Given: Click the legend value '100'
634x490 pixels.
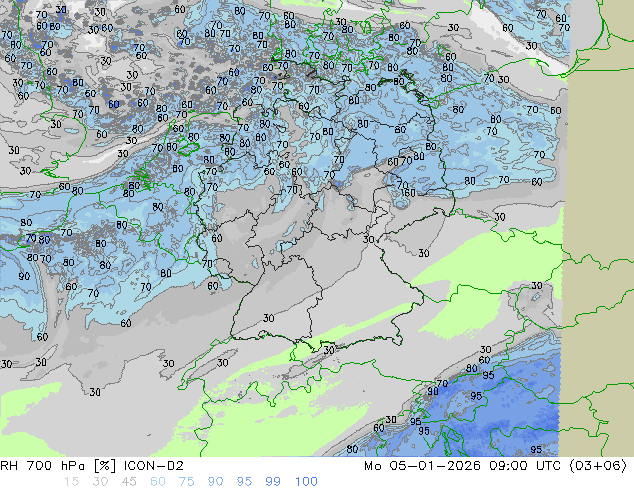Looking at the screenshot, I should 306,482.
